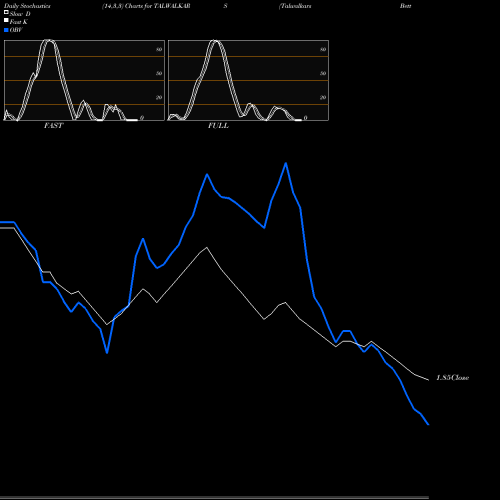Click the Slow D legend swatch
500x500 pixels.
click(6, 12)
